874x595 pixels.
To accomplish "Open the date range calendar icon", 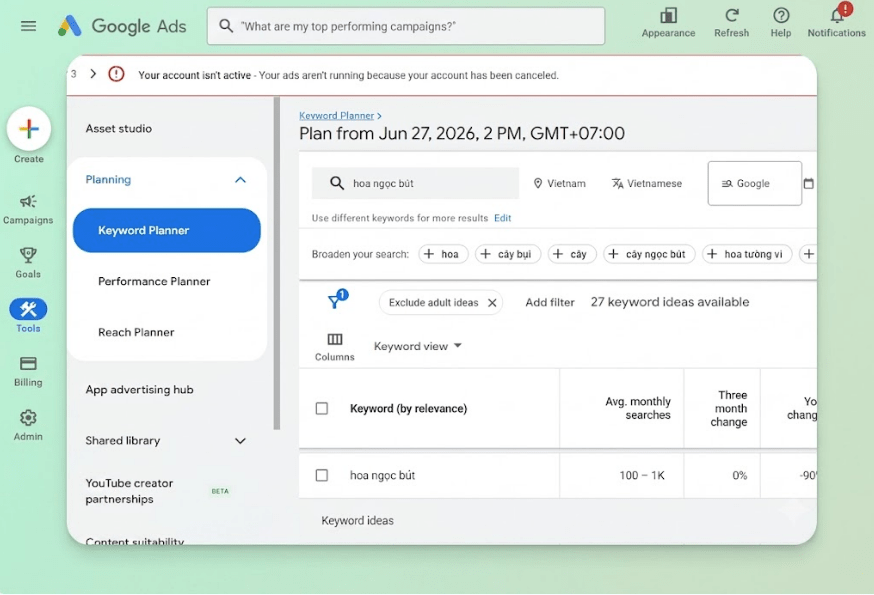I will [x=809, y=183].
